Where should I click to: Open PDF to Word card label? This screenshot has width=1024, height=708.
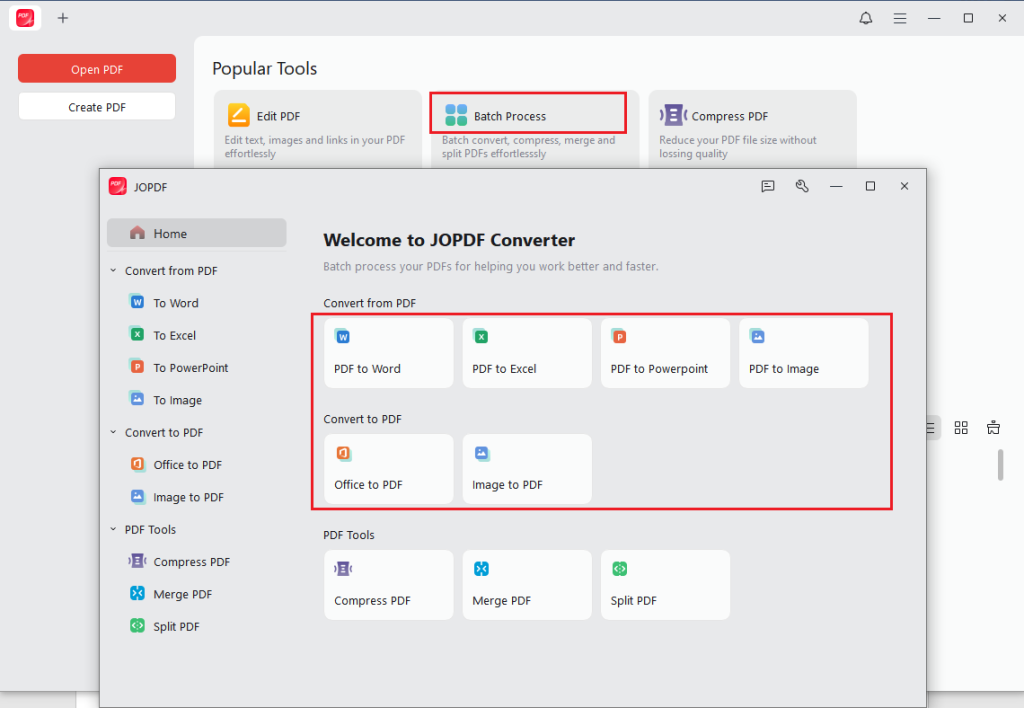(x=367, y=369)
